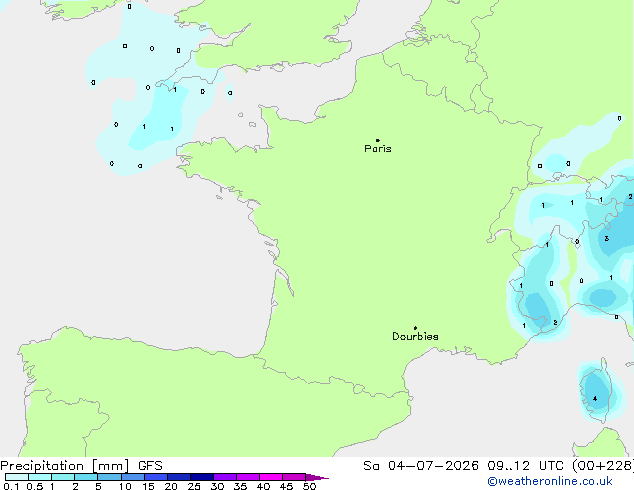Click the '09..12 UTC' time range text

click(x=525, y=466)
